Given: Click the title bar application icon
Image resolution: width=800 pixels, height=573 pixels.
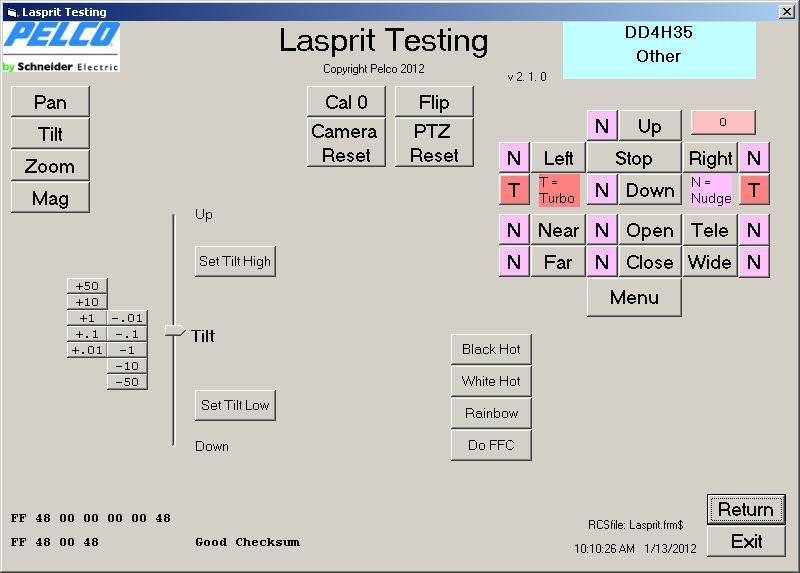Looking at the screenshot, I should point(12,12).
